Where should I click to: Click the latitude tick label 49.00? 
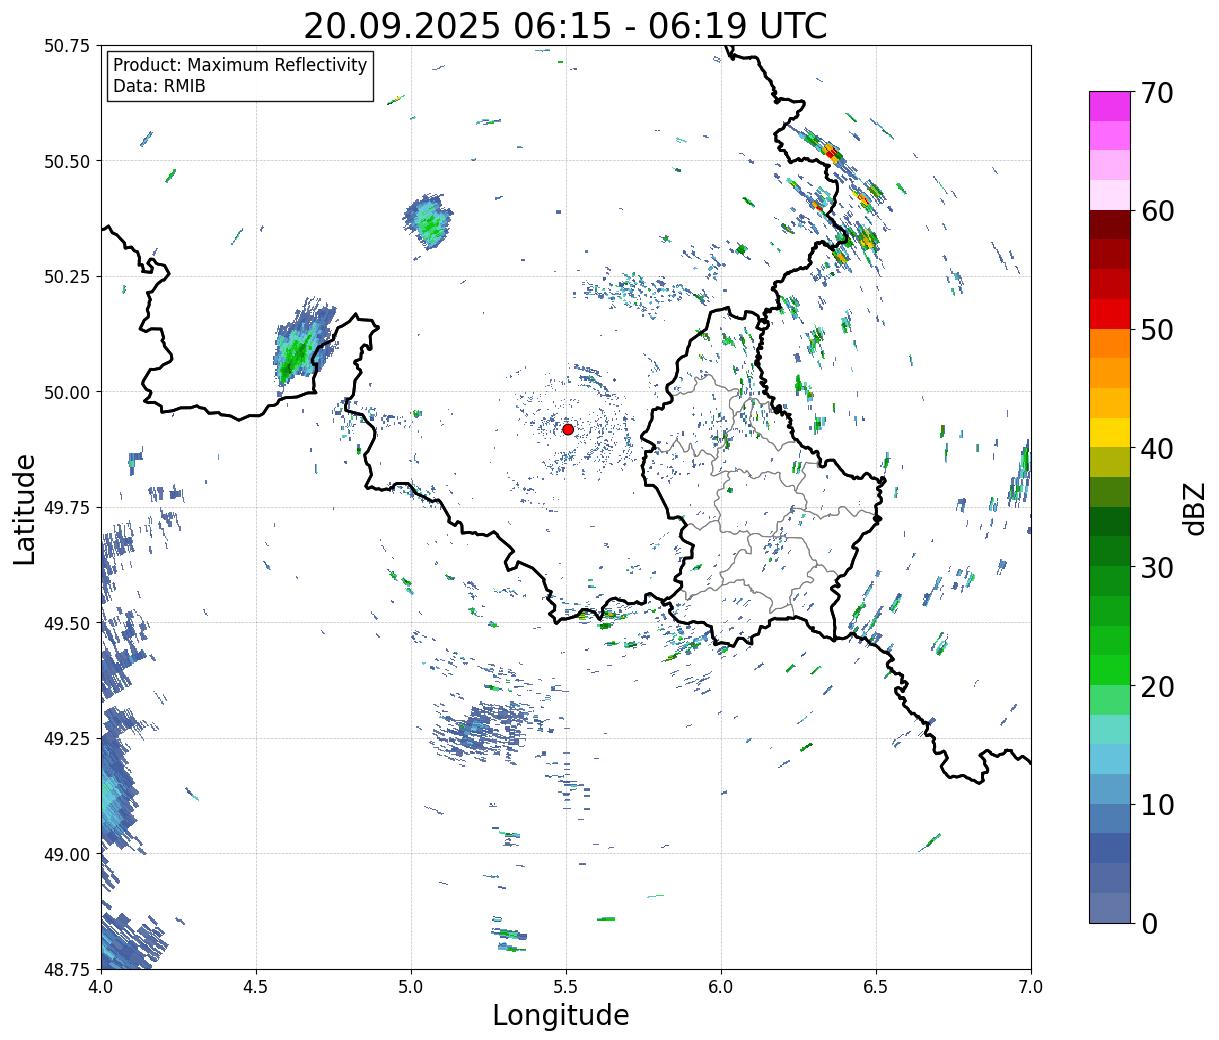(x=67, y=854)
